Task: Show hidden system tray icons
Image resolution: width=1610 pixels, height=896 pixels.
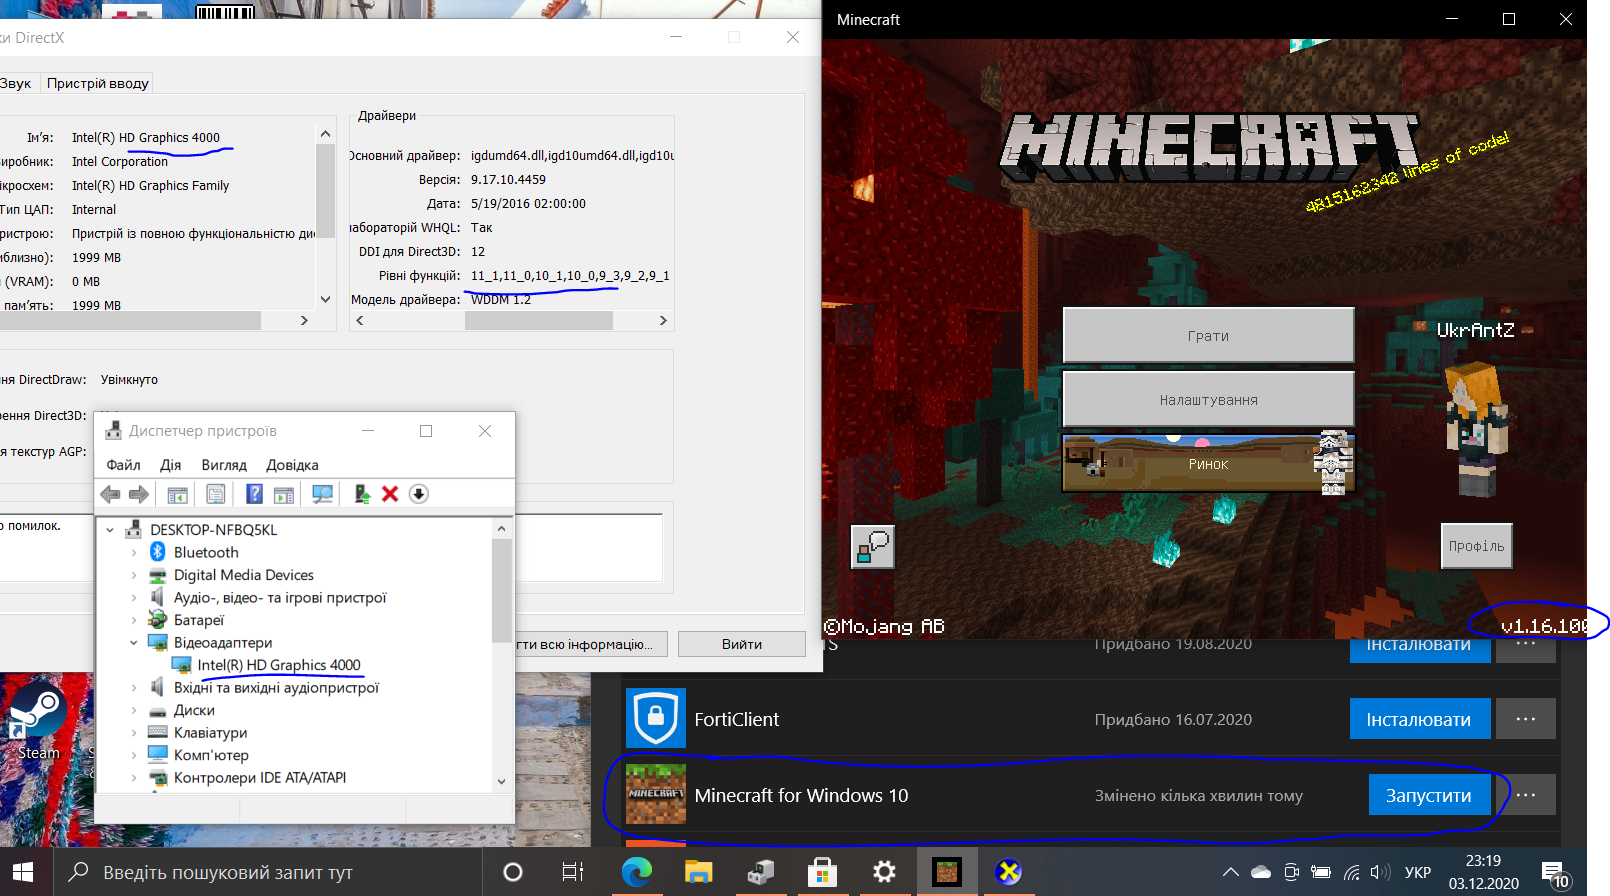Action: (x=1231, y=872)
